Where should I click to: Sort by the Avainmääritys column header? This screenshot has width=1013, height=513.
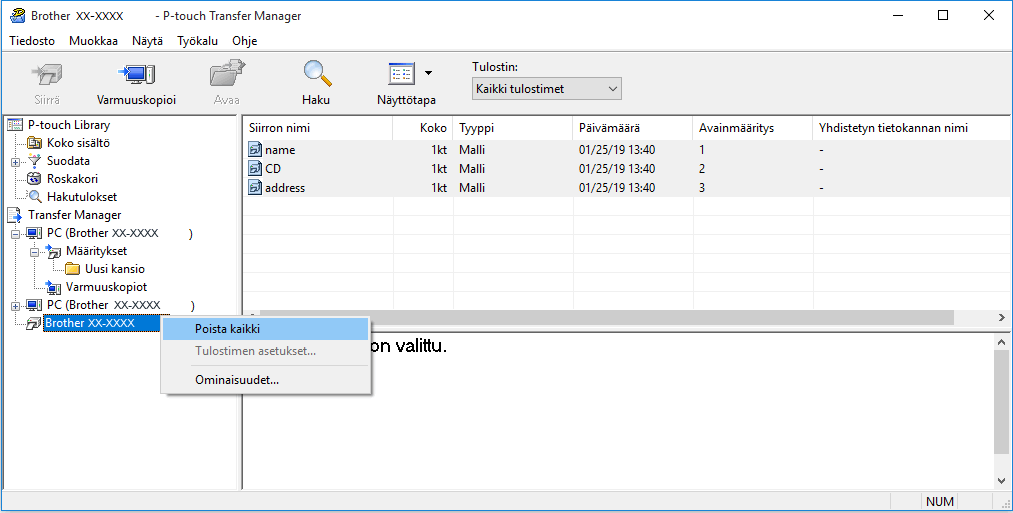click(753, 128)
